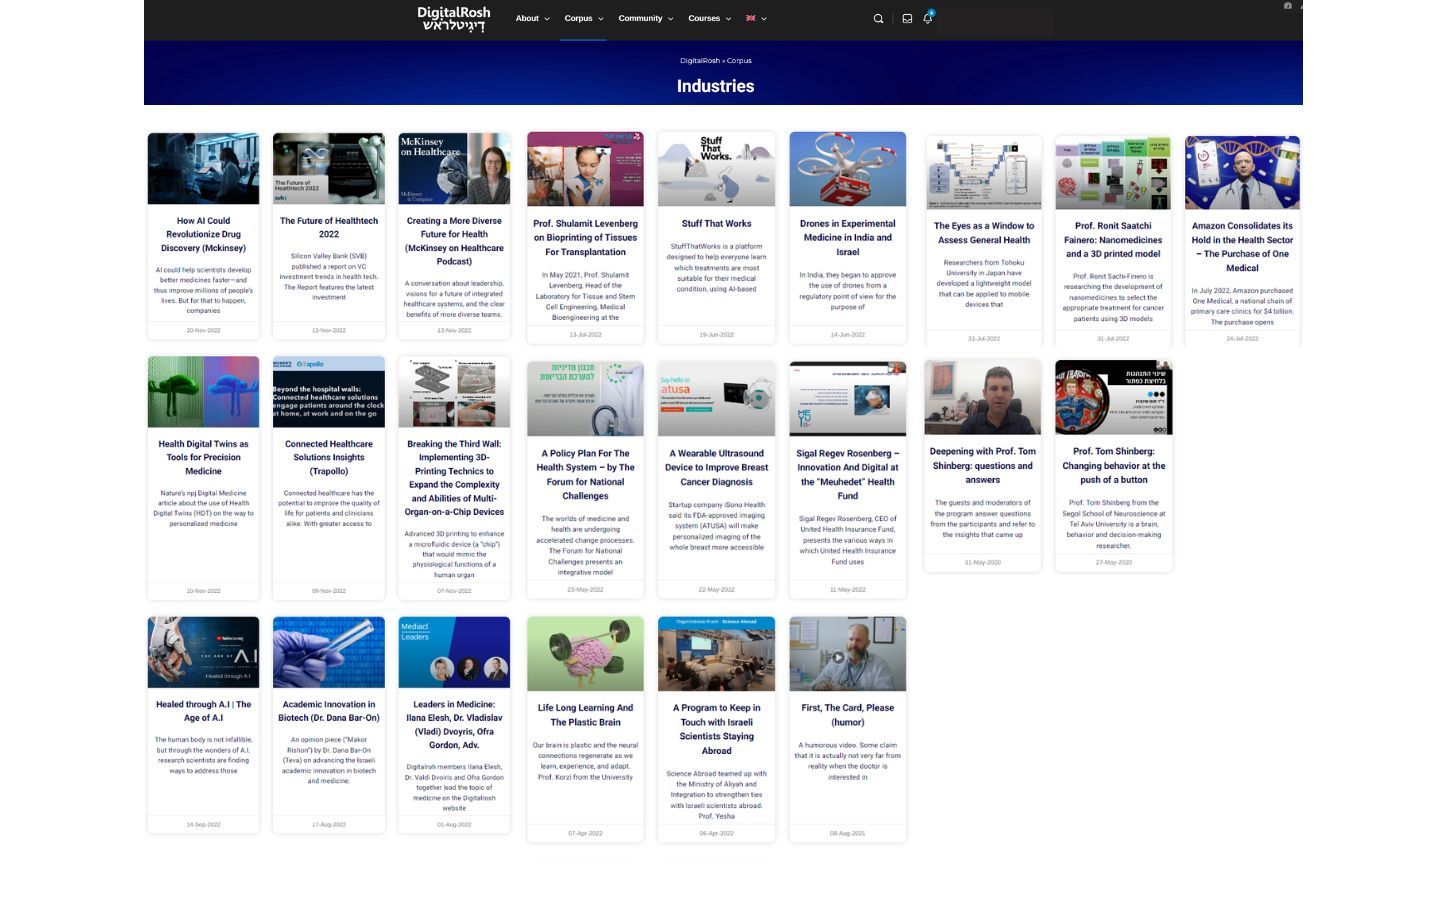The height and width of the screenshot is (900, 1440).
Task: Click the Amazon doctor with DNA thumbnail
Action: [x=1242, y=173]
